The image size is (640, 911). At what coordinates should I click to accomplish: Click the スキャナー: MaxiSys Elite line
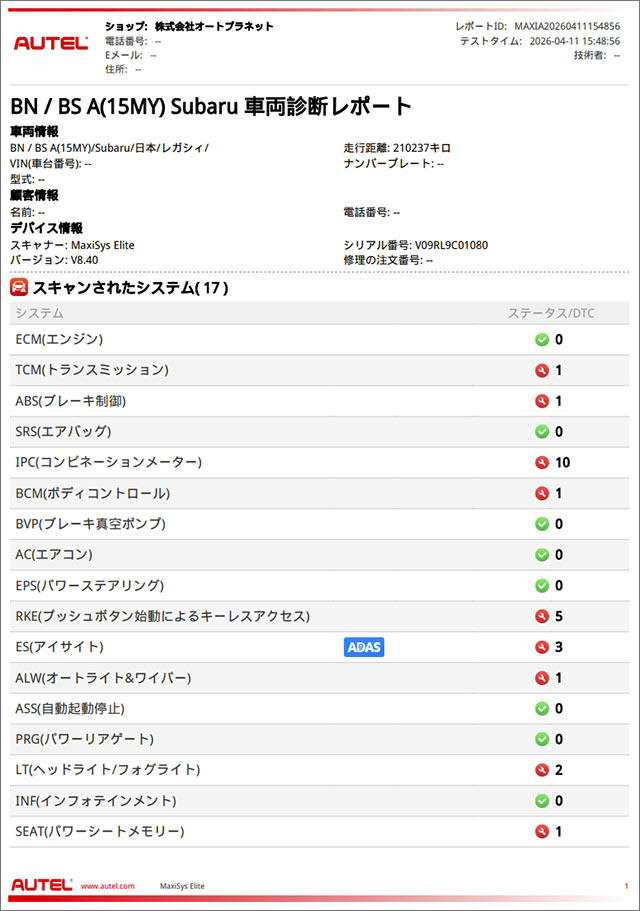pos(72,245)
